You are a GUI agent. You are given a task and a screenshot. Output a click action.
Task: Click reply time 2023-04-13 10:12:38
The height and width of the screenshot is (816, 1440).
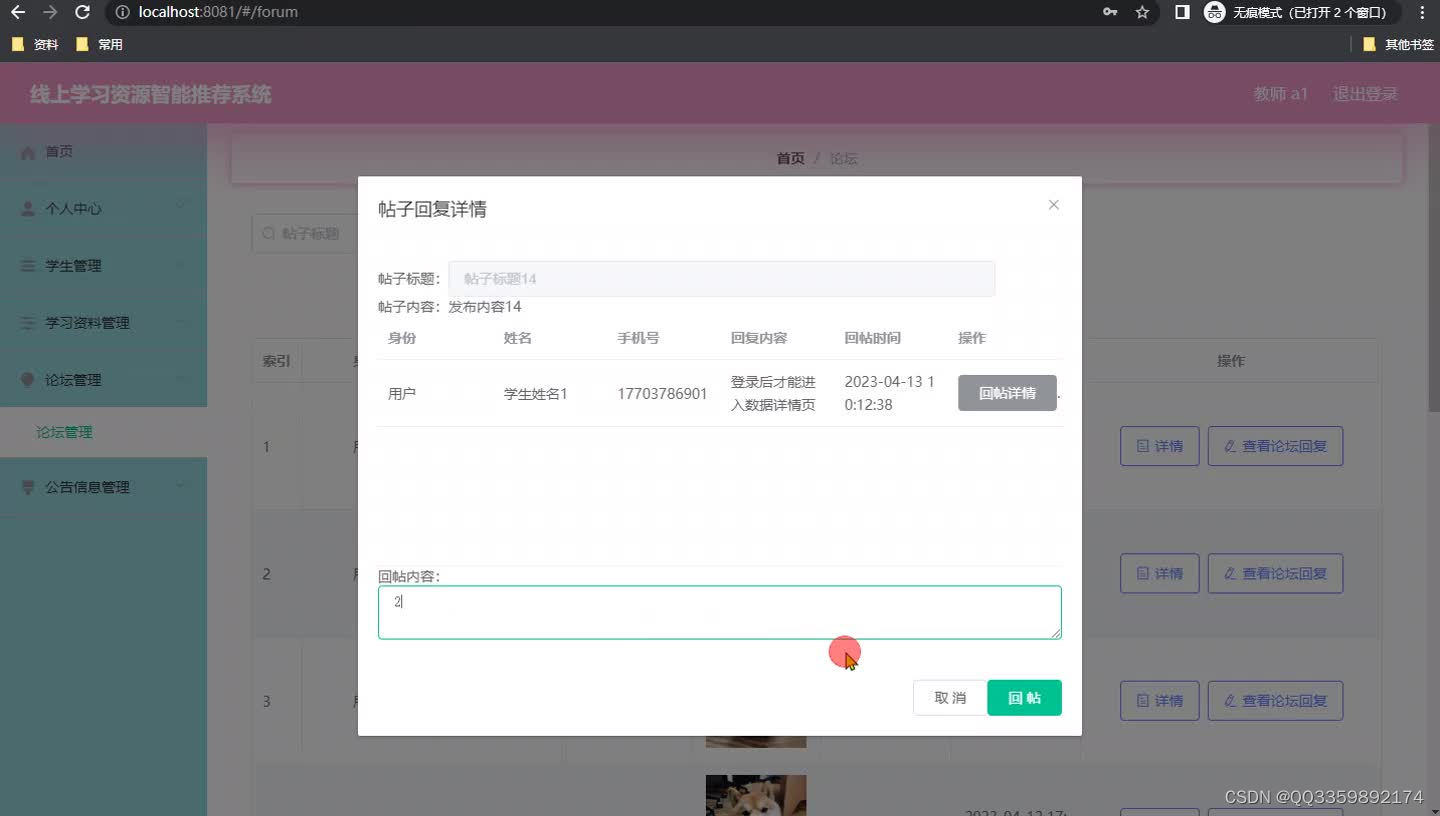point(890,393)
